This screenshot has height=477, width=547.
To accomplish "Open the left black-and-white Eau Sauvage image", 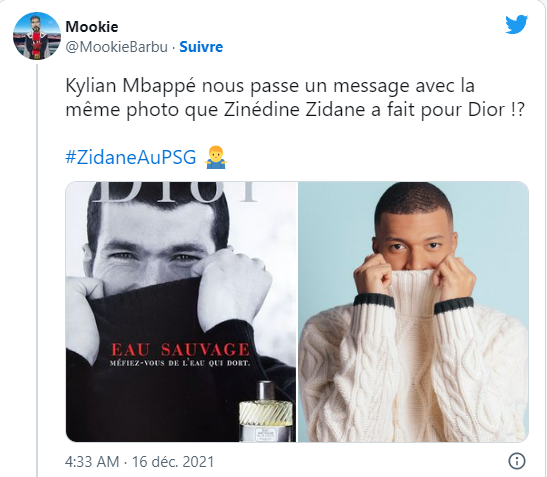I will [181, 312].
